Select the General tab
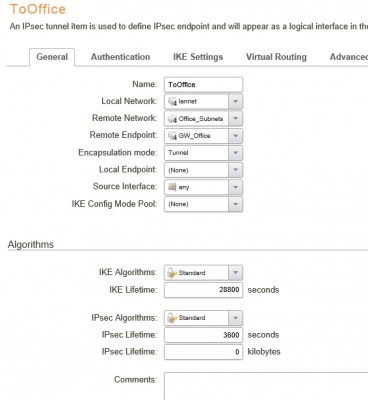 click(x=52, y=57)
